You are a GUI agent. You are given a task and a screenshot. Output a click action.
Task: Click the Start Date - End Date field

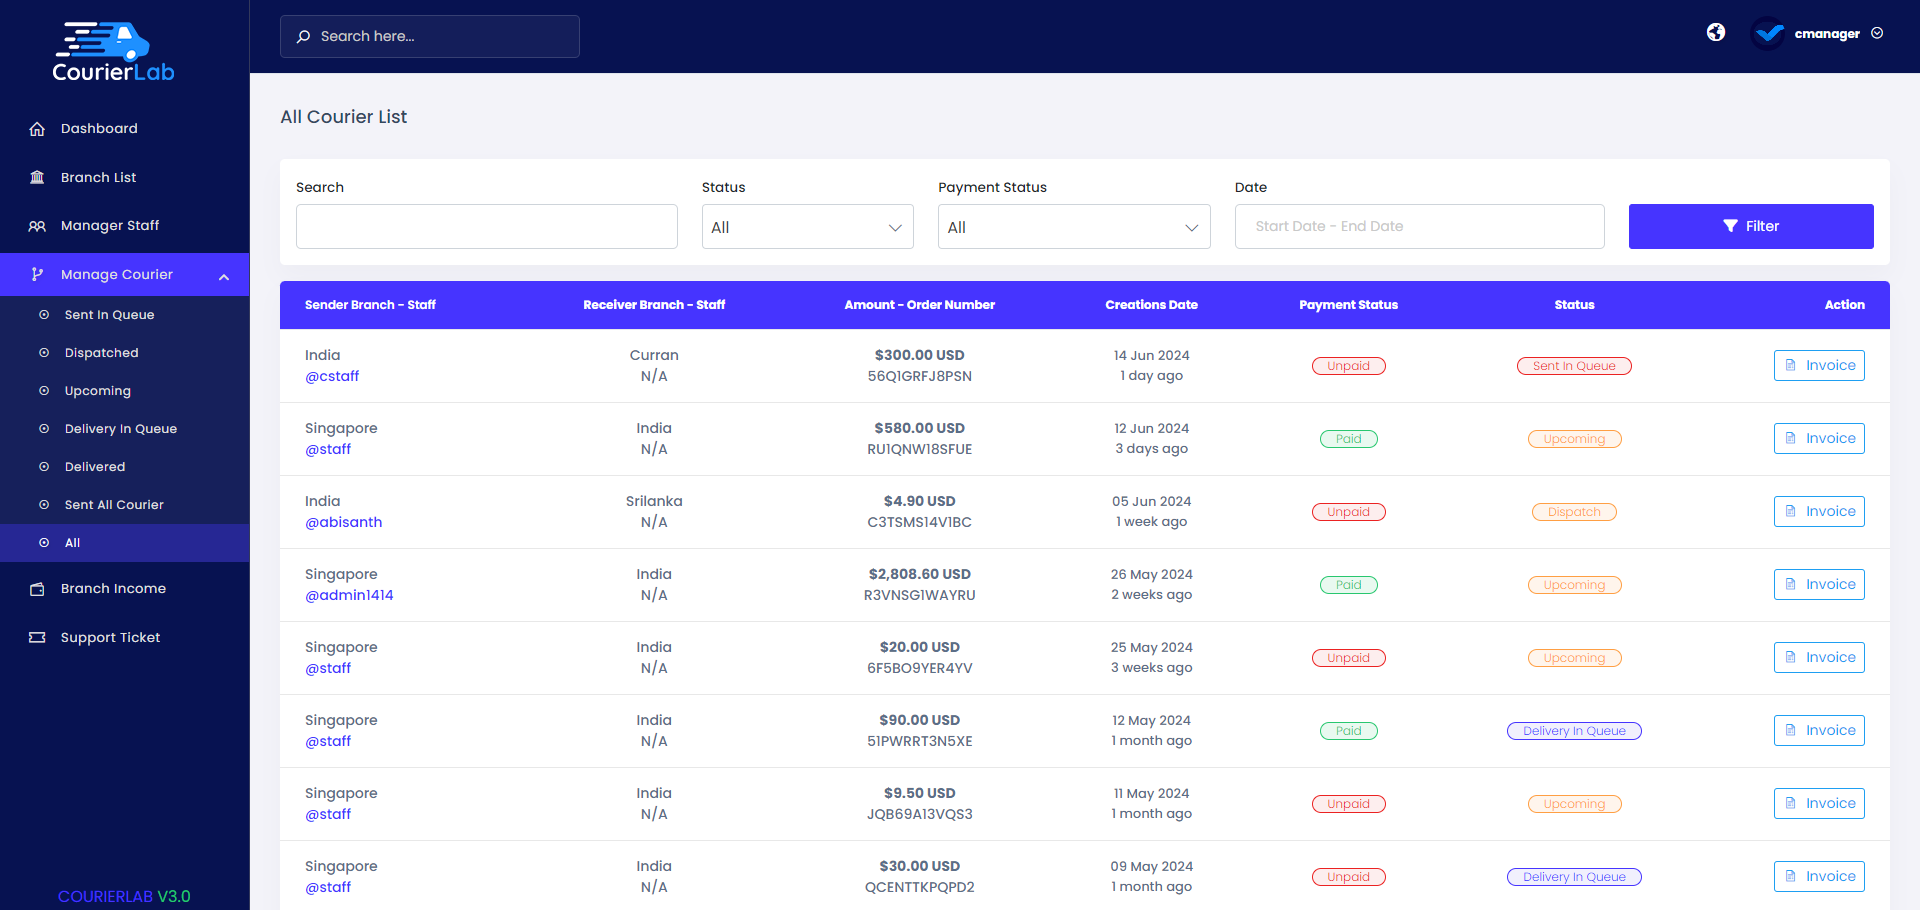coord(1419,226)
